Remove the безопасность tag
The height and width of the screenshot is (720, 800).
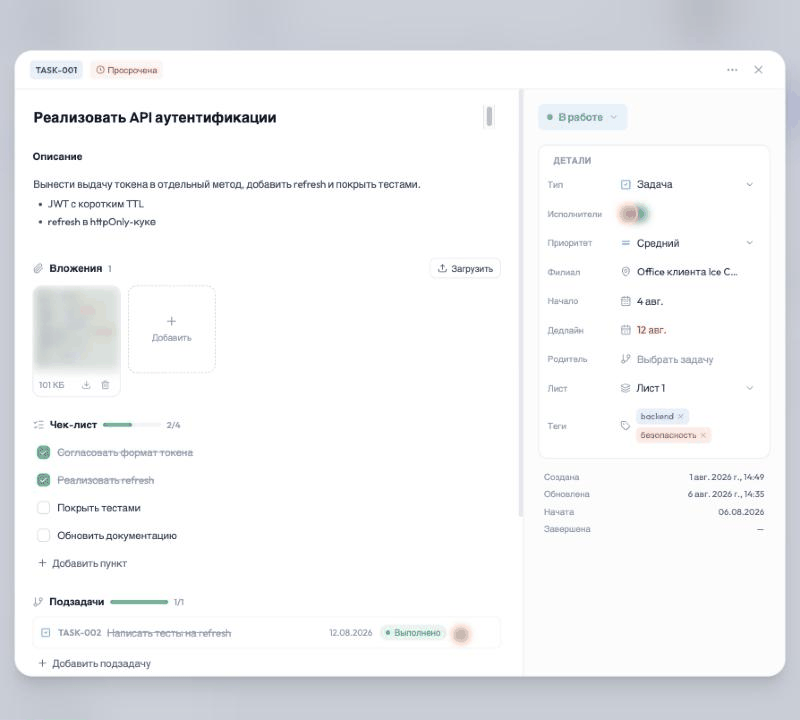pyautogui.click(x=703, y=435)
